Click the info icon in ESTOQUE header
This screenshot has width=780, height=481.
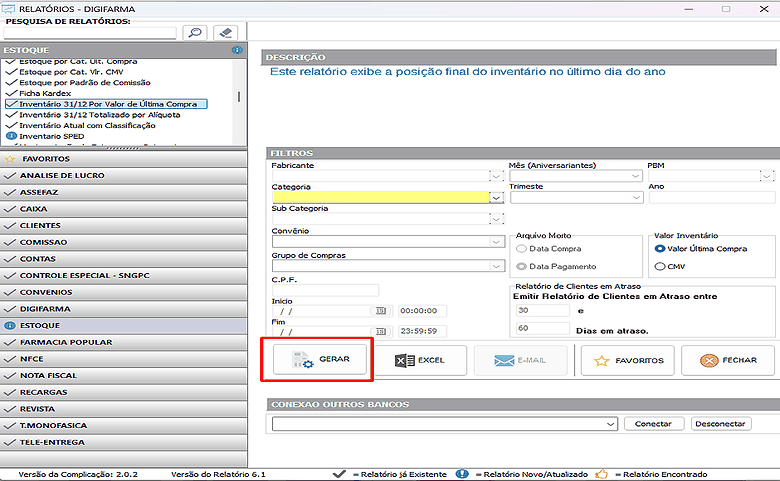pos(237,50)
